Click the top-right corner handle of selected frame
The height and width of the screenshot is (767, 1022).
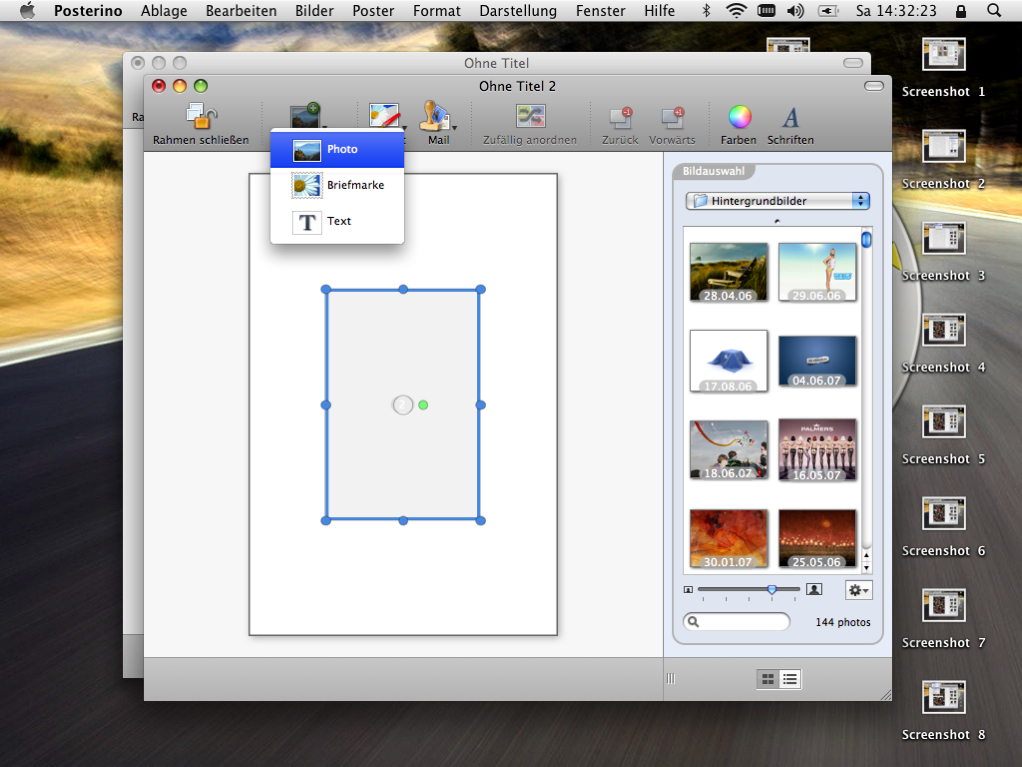pos(480,289)
